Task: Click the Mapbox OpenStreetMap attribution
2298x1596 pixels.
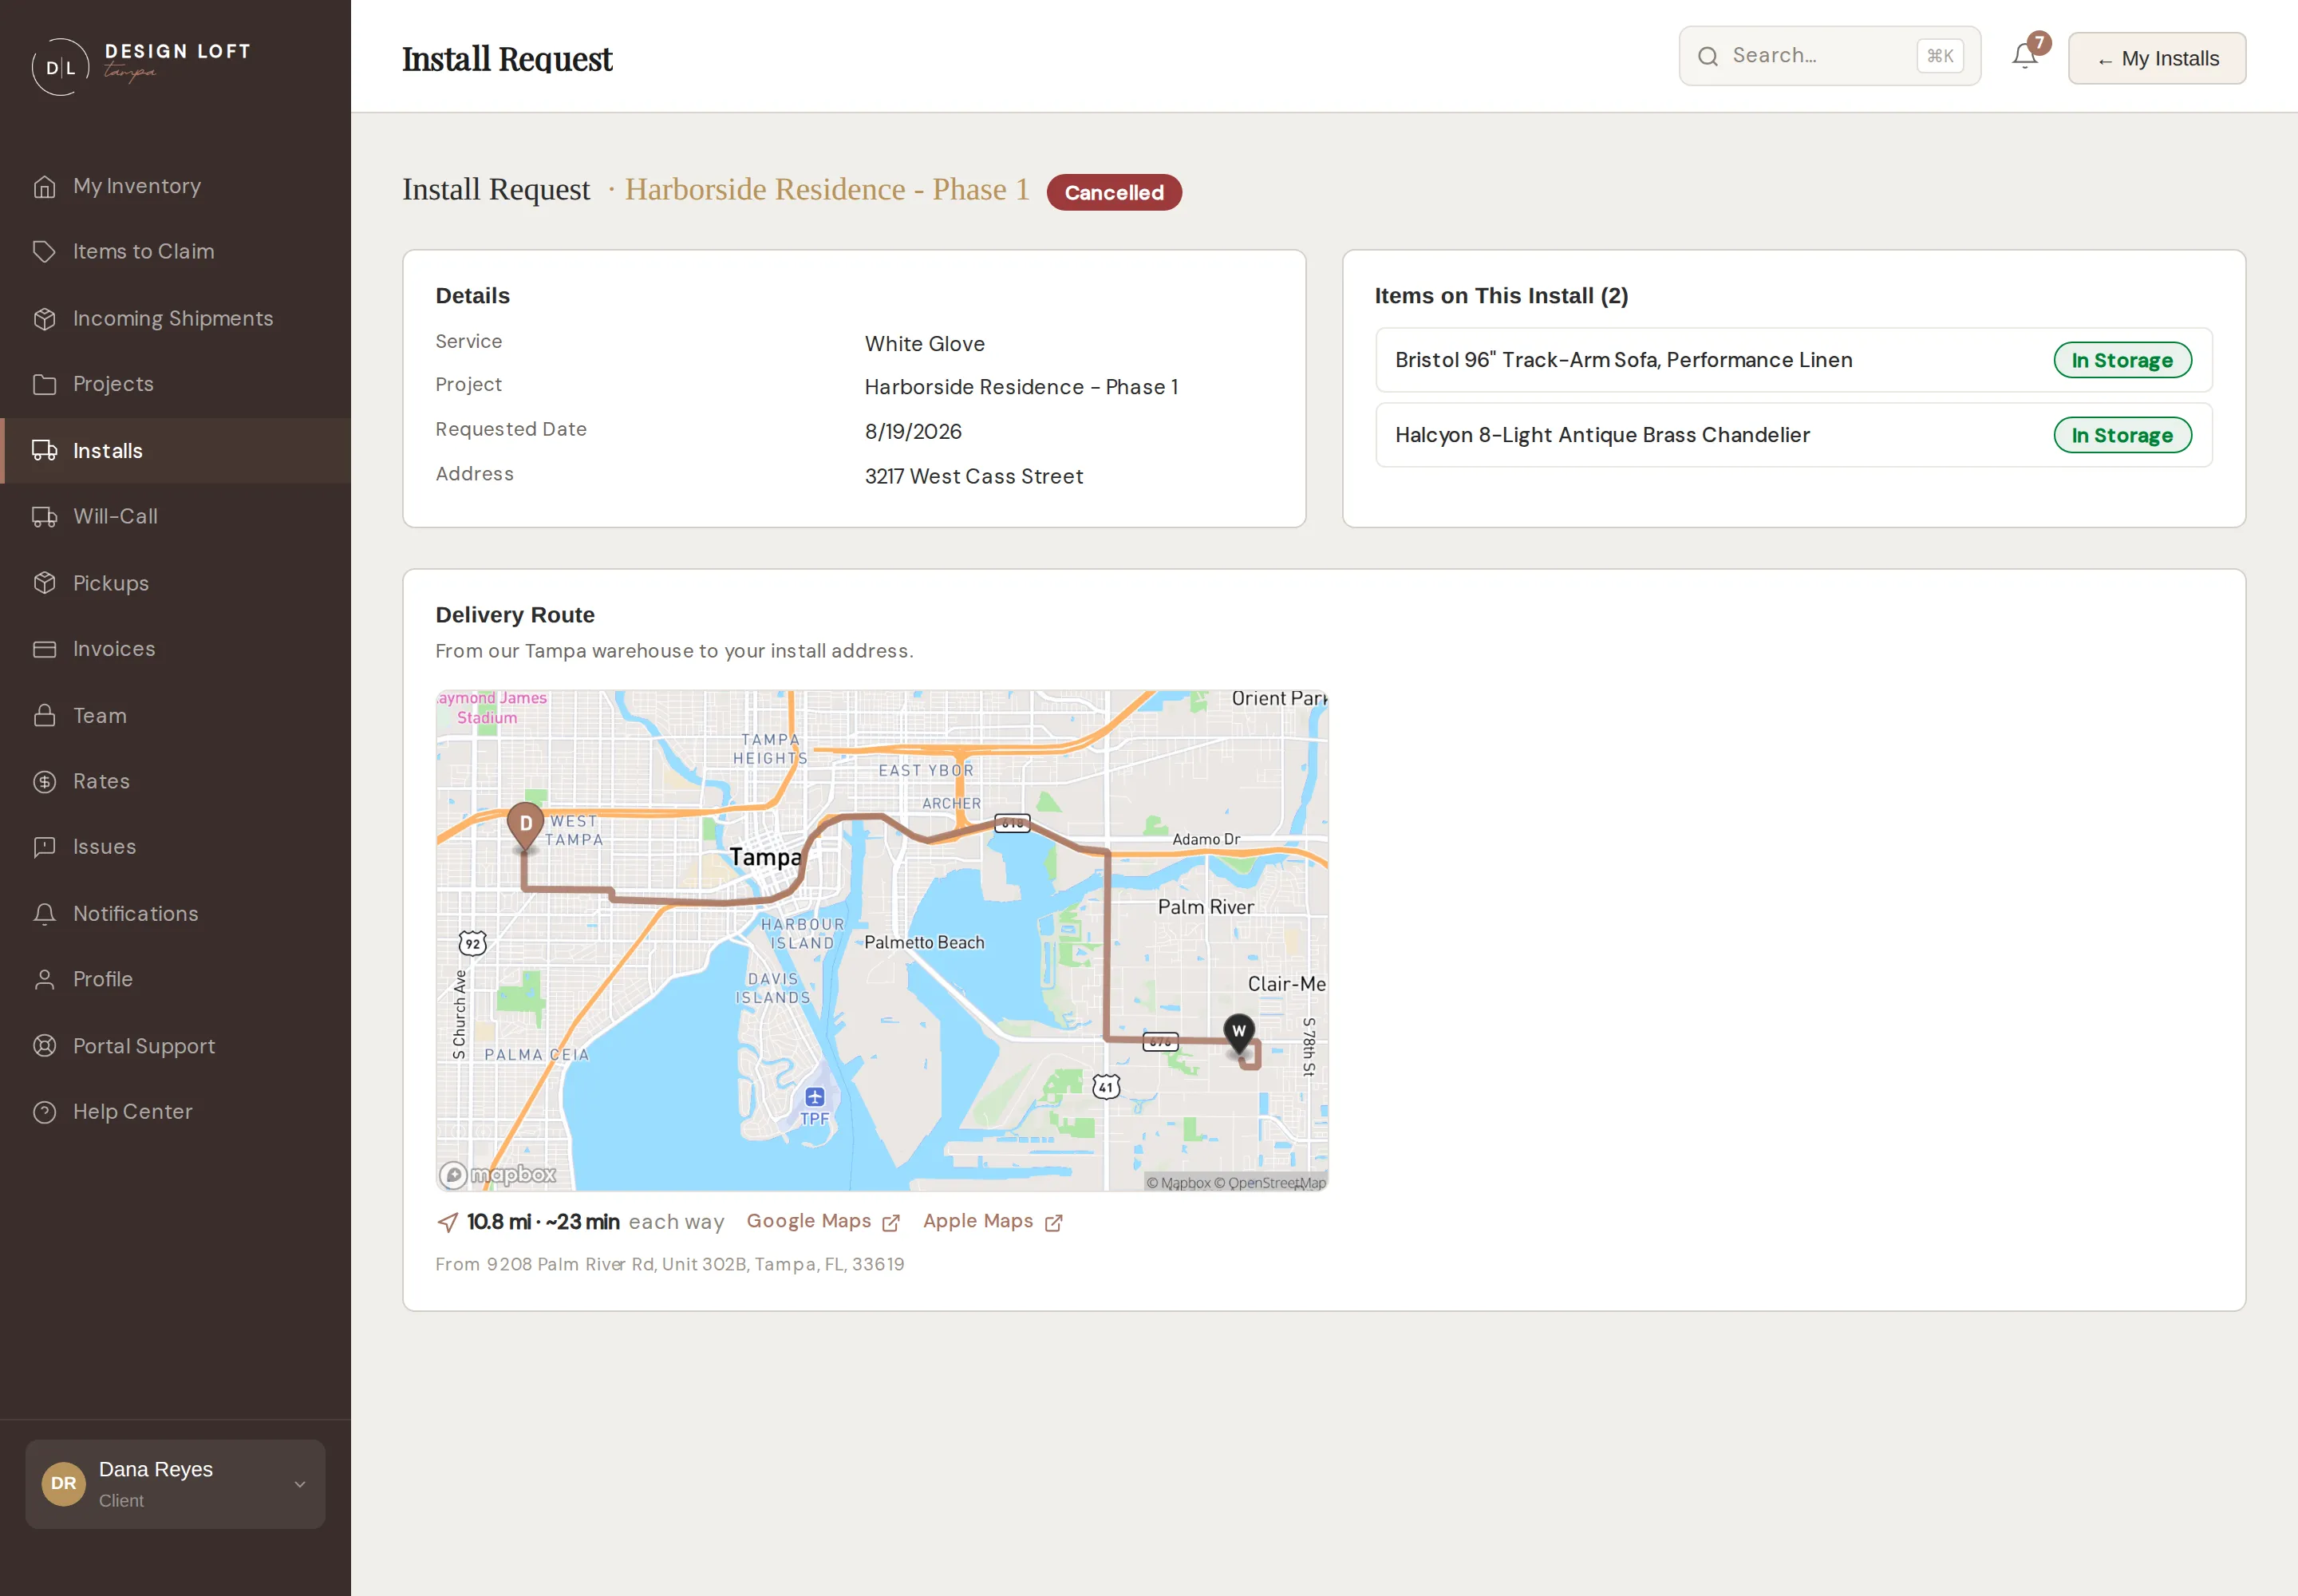Action: point(1235,1182)
